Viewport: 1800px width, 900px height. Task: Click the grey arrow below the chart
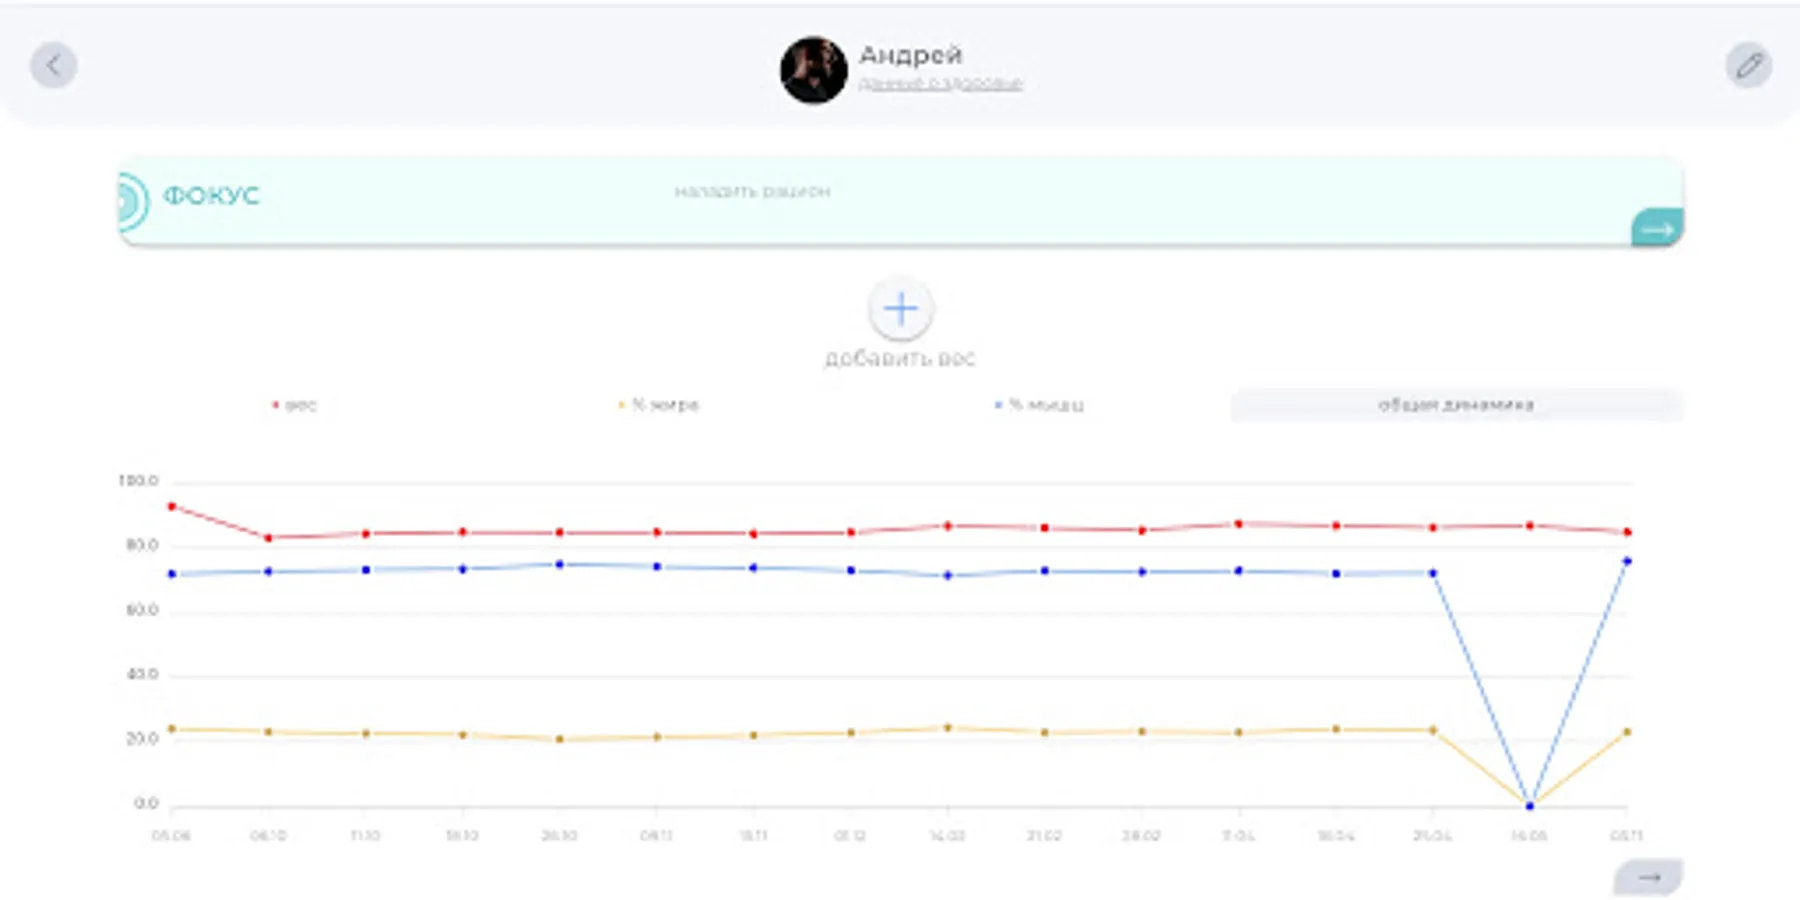coord(1648,878)
